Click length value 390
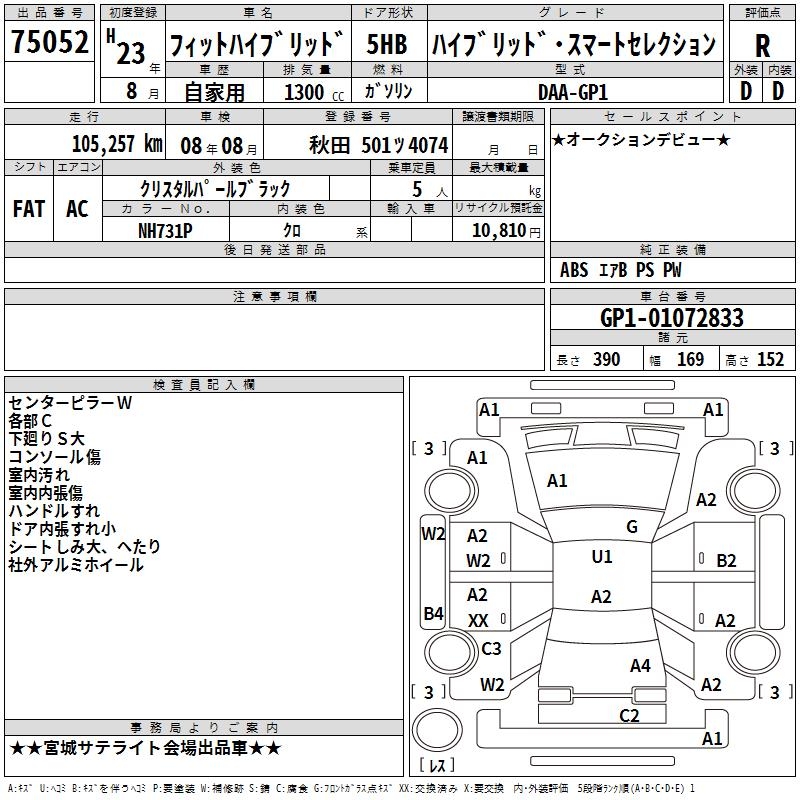This screenshot has width=800, height=800. [x=607, y=360]
